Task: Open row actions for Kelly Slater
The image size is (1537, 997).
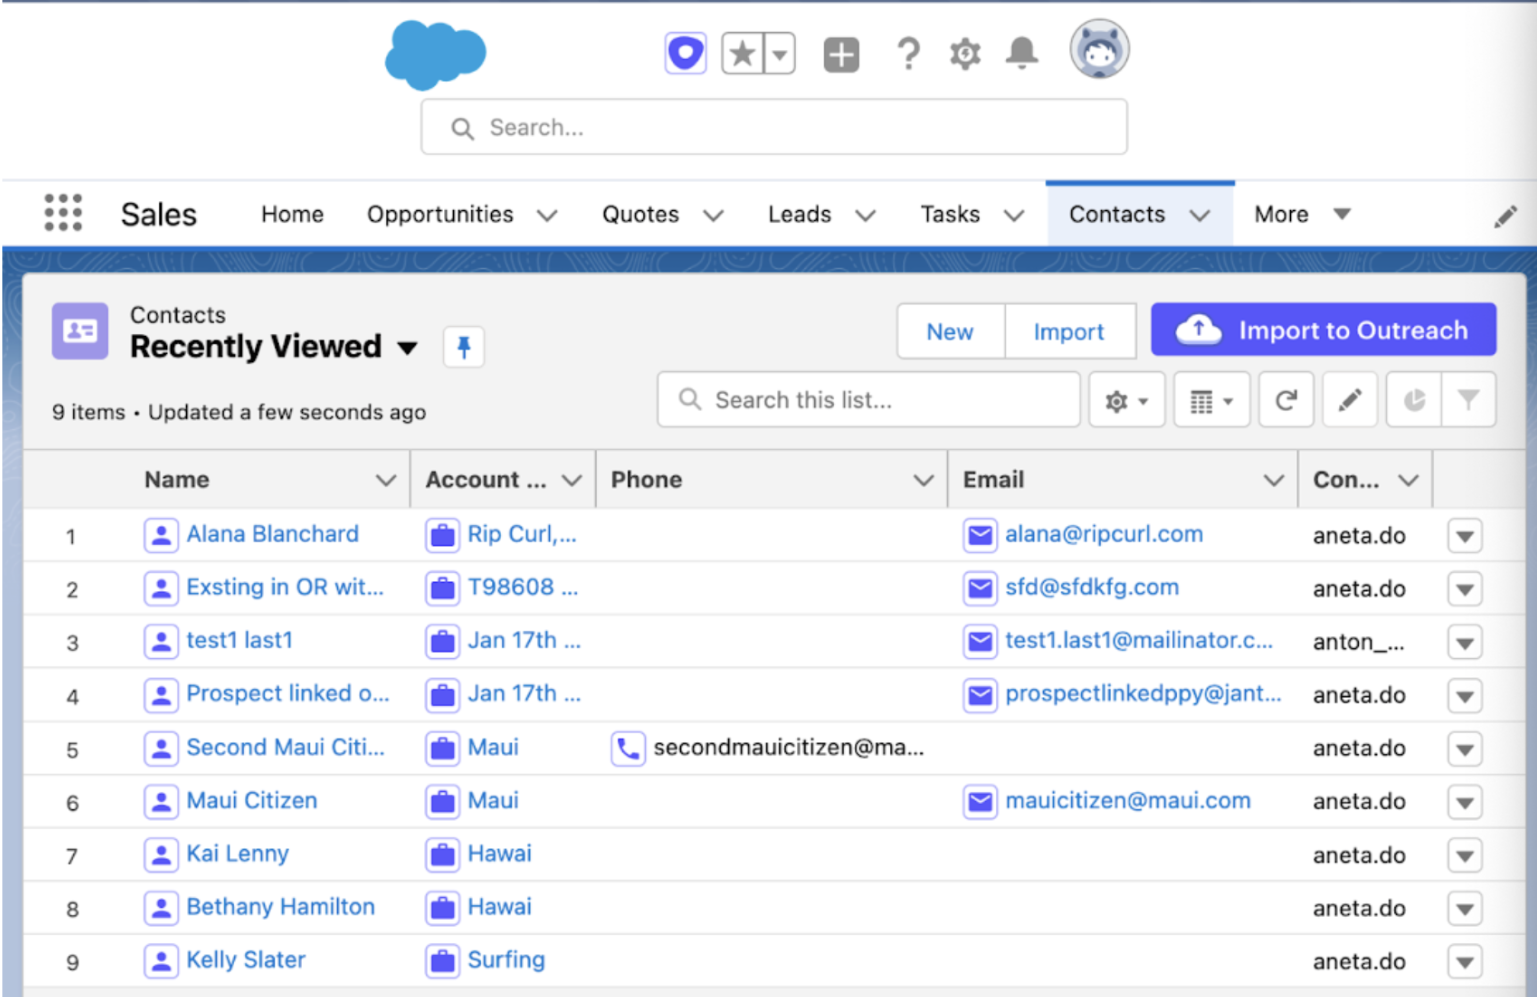Action: 1464,962
